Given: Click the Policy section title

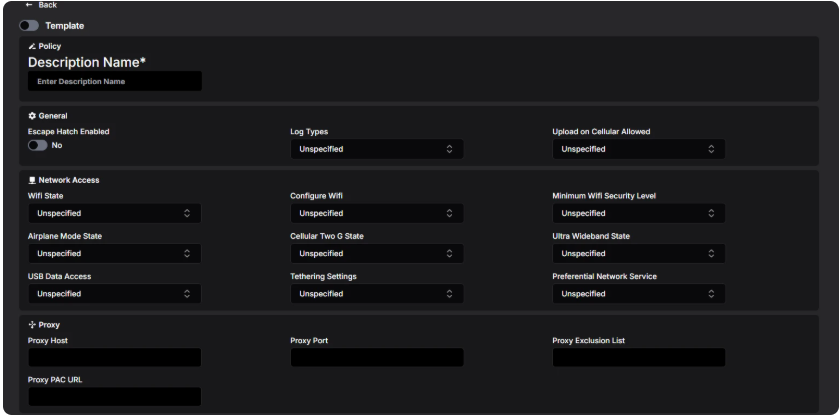Looking at the screenshot, I should (x=50, y=47).
